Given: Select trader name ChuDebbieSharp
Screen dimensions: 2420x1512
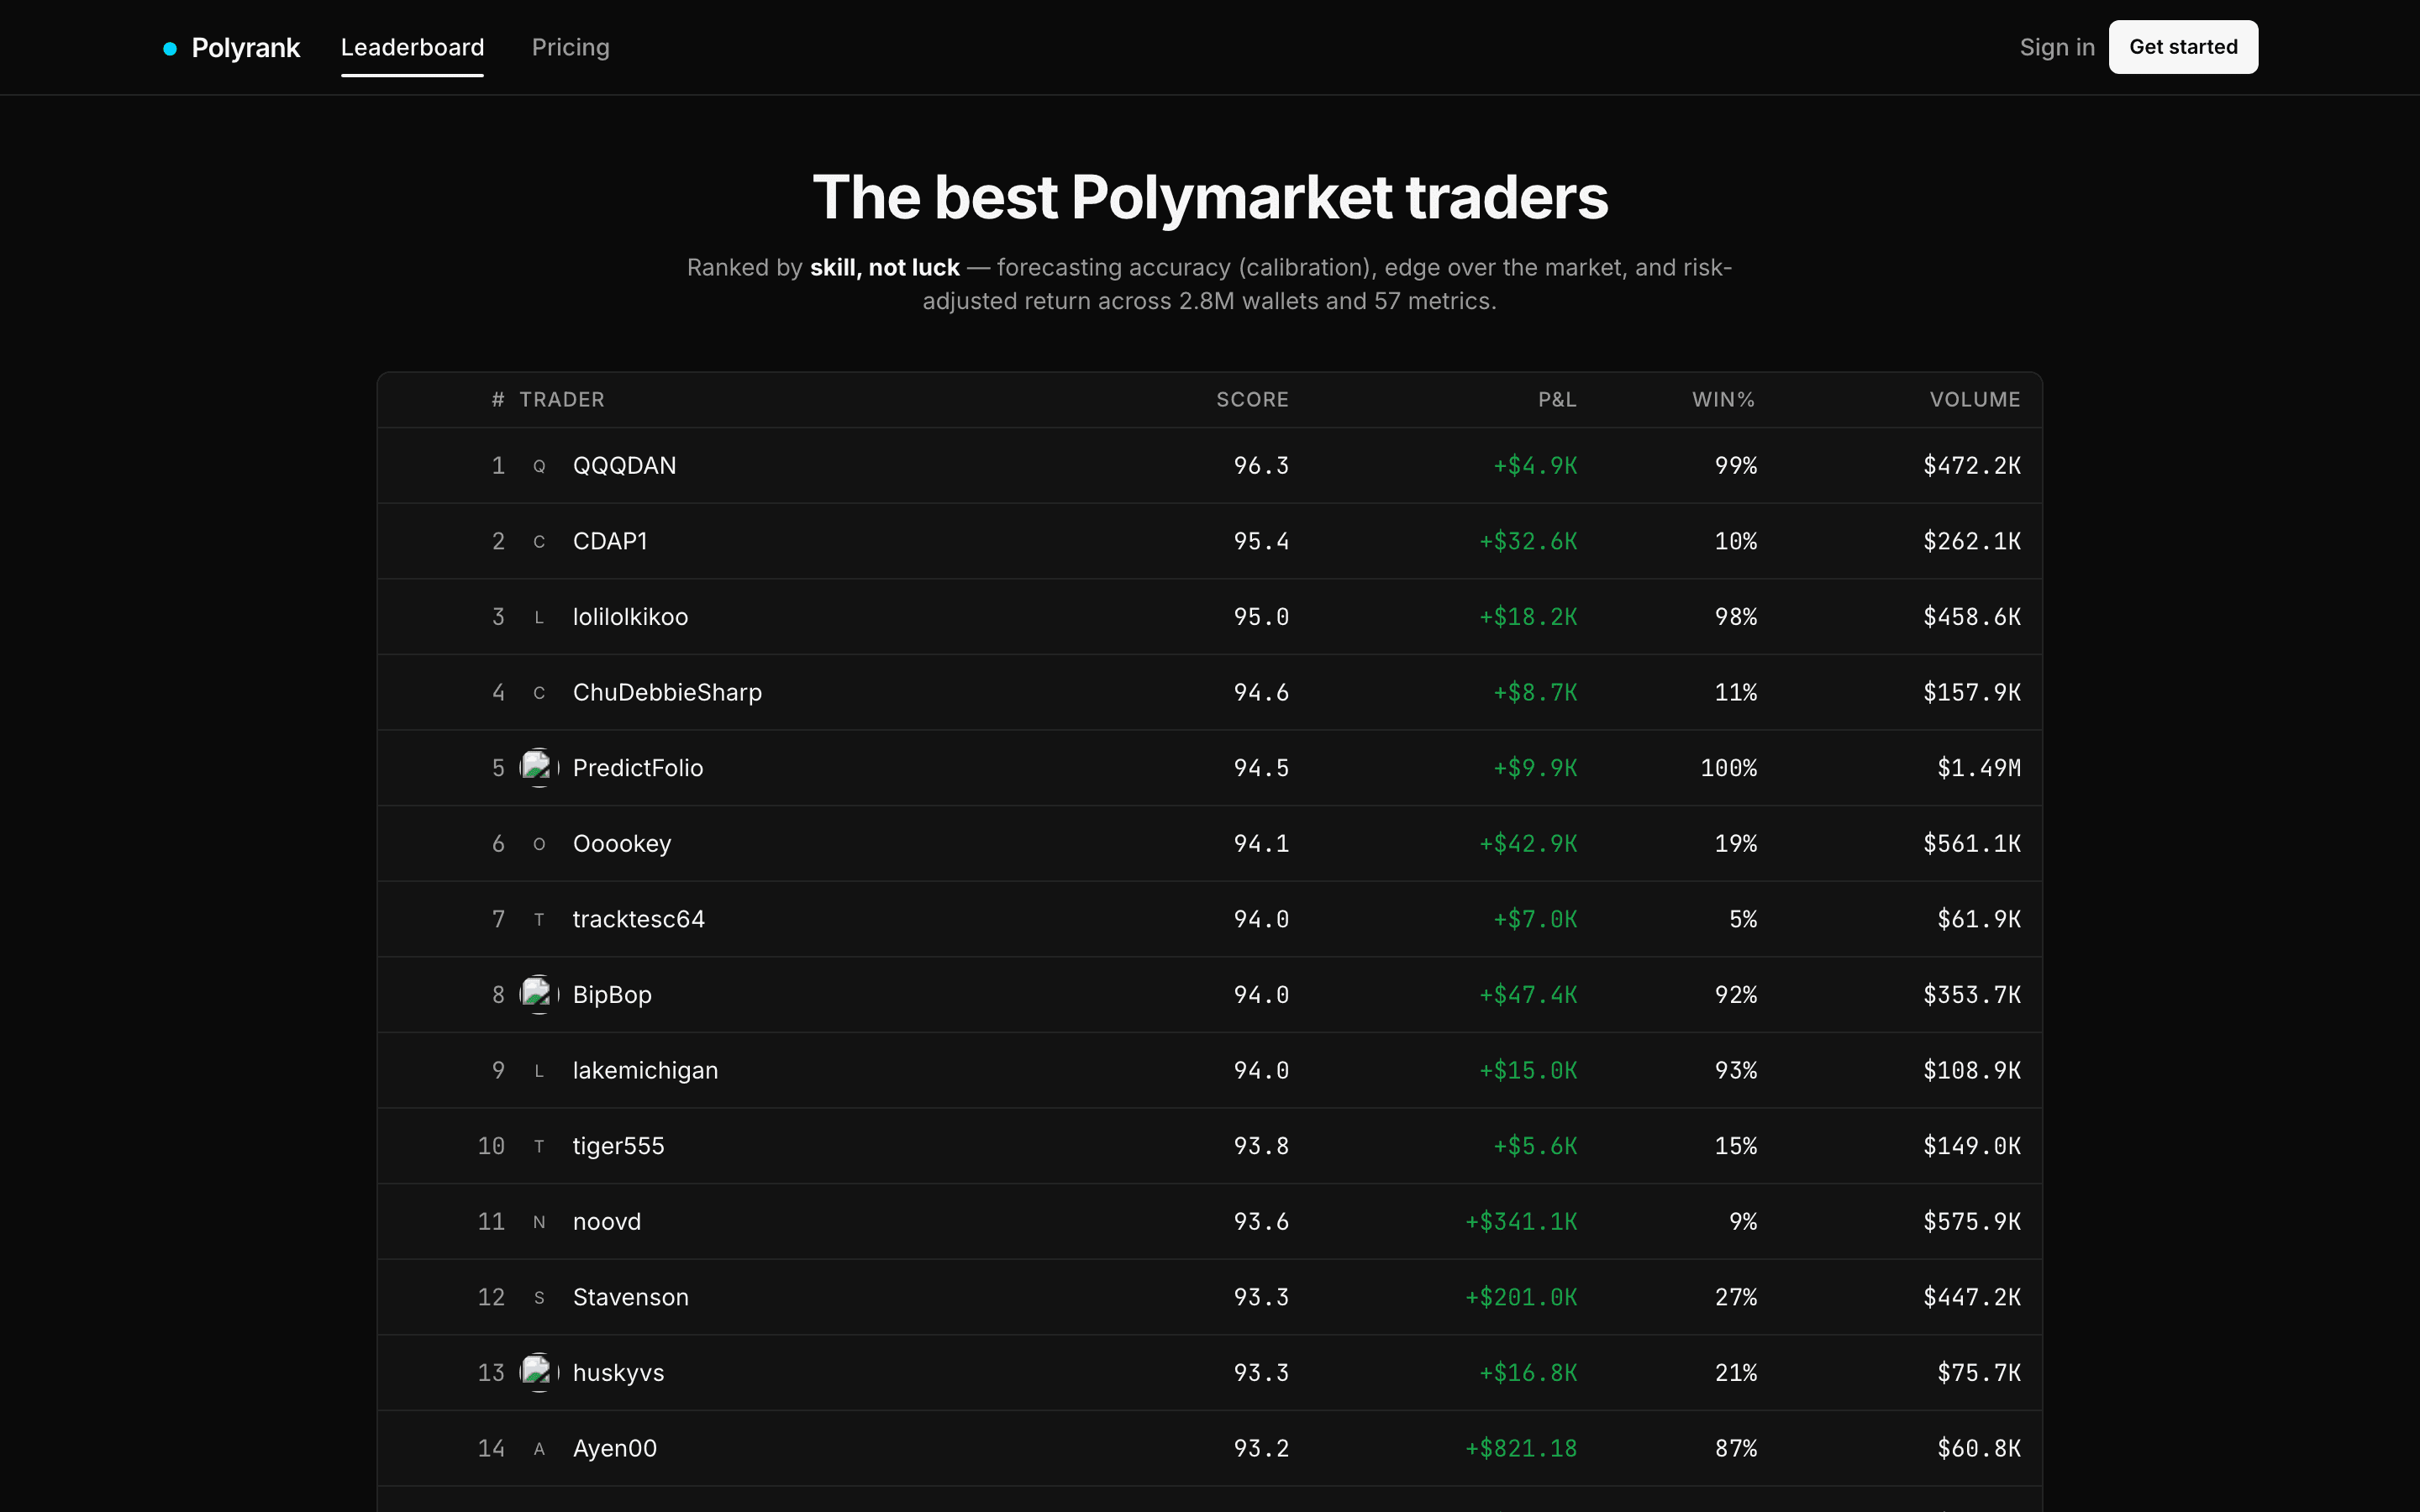Looking at the screenshot, I should pyautogui.click(x=667, y=693).
